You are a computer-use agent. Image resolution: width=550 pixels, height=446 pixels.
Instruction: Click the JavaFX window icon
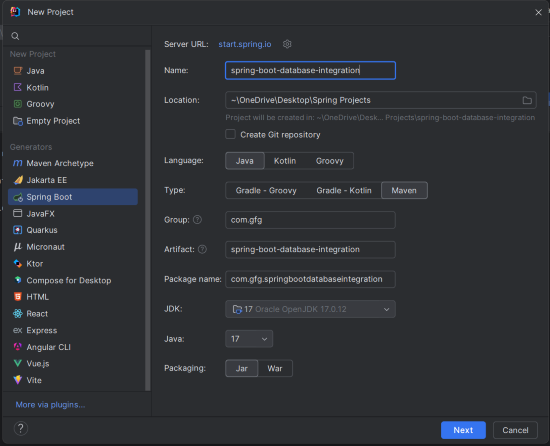pos(18,213)
